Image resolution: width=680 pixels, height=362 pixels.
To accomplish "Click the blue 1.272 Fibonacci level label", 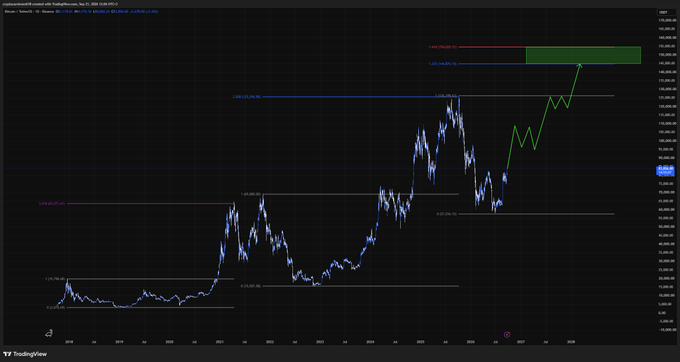I will (x=442, y=64).
